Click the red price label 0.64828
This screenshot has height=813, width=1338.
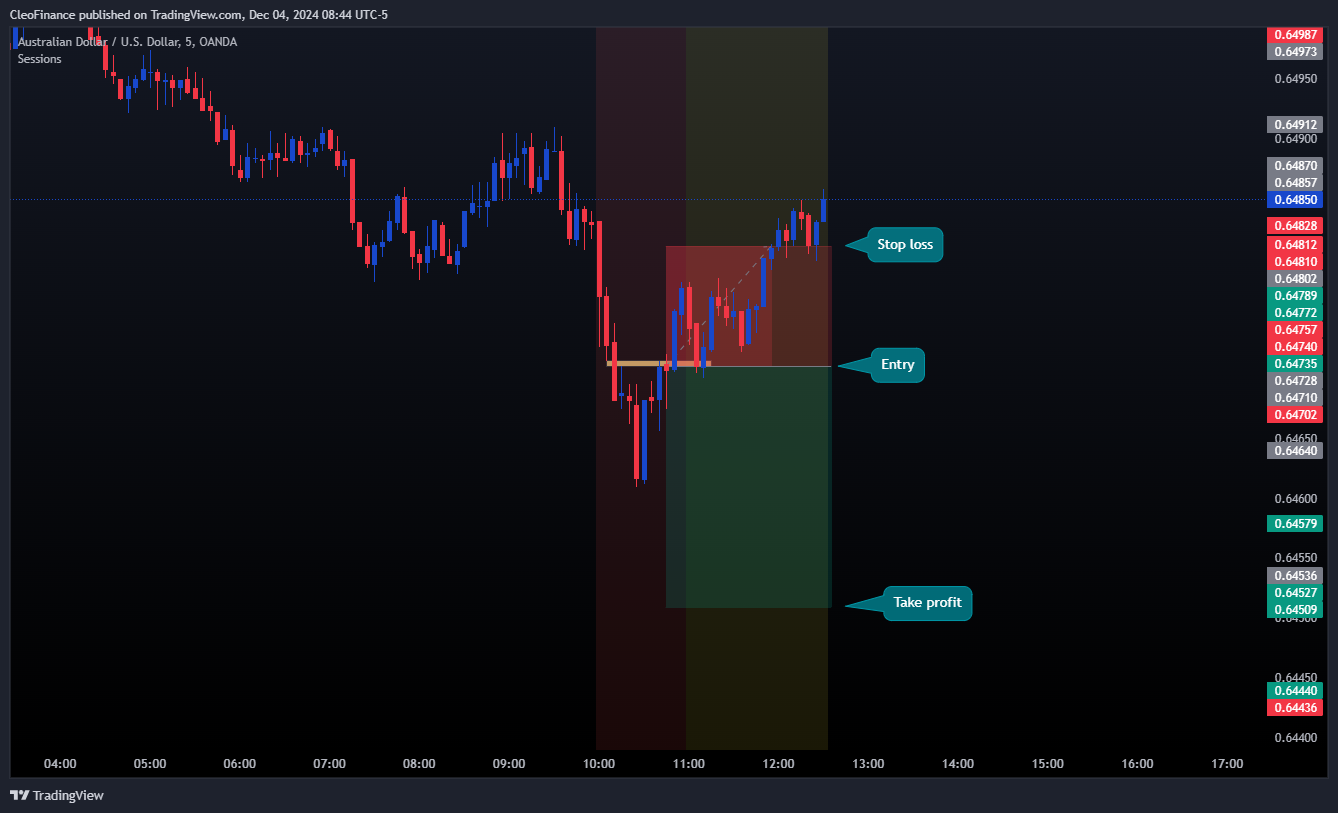coord(1295,227)
